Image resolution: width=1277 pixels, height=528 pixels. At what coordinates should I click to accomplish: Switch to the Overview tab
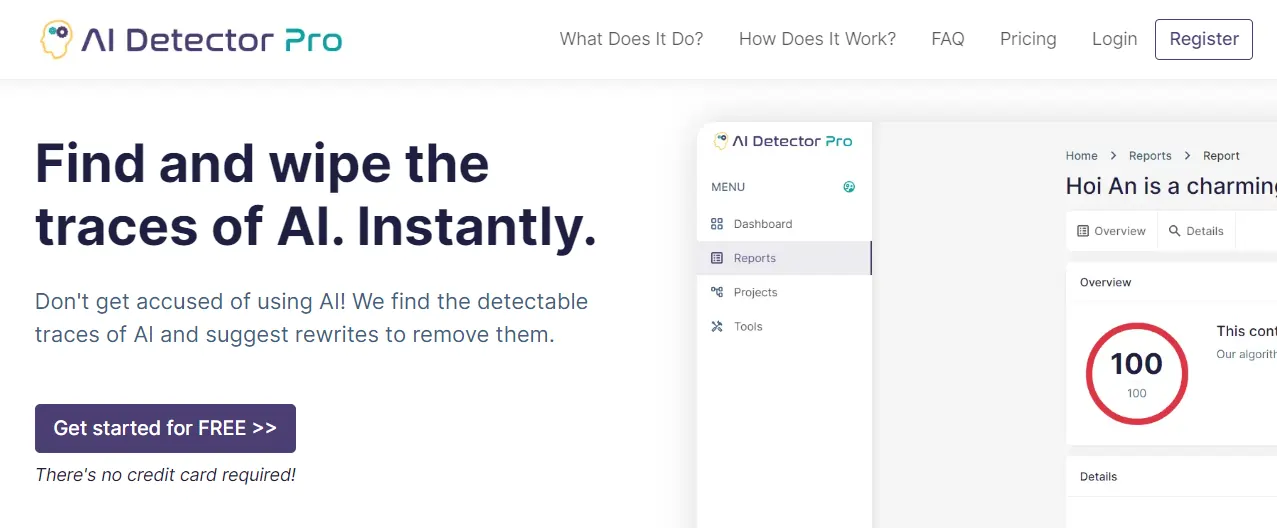tap(1111, 231)
